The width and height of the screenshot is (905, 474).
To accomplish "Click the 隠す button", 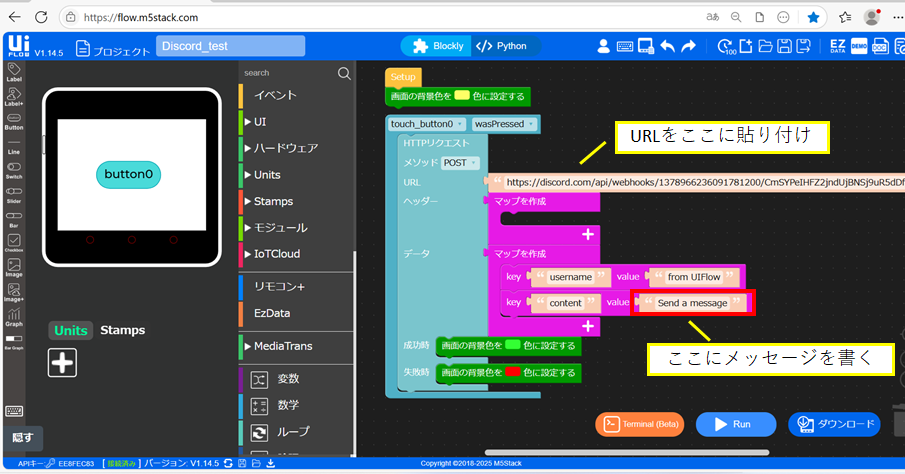I will [23, 438].
